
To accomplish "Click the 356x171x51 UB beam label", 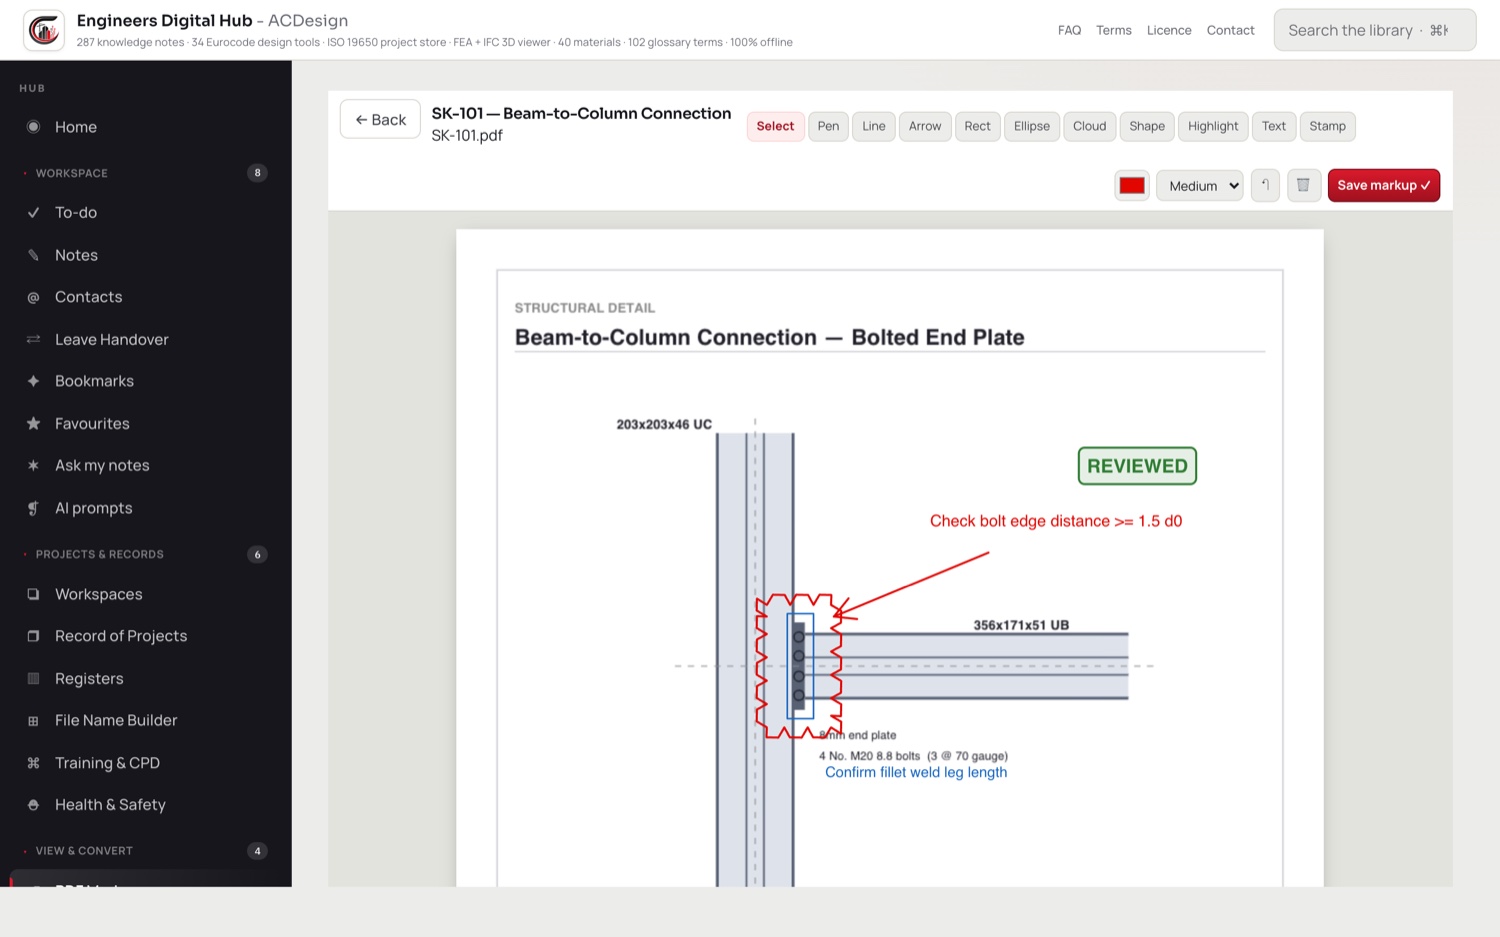I will pos(1021,625).
